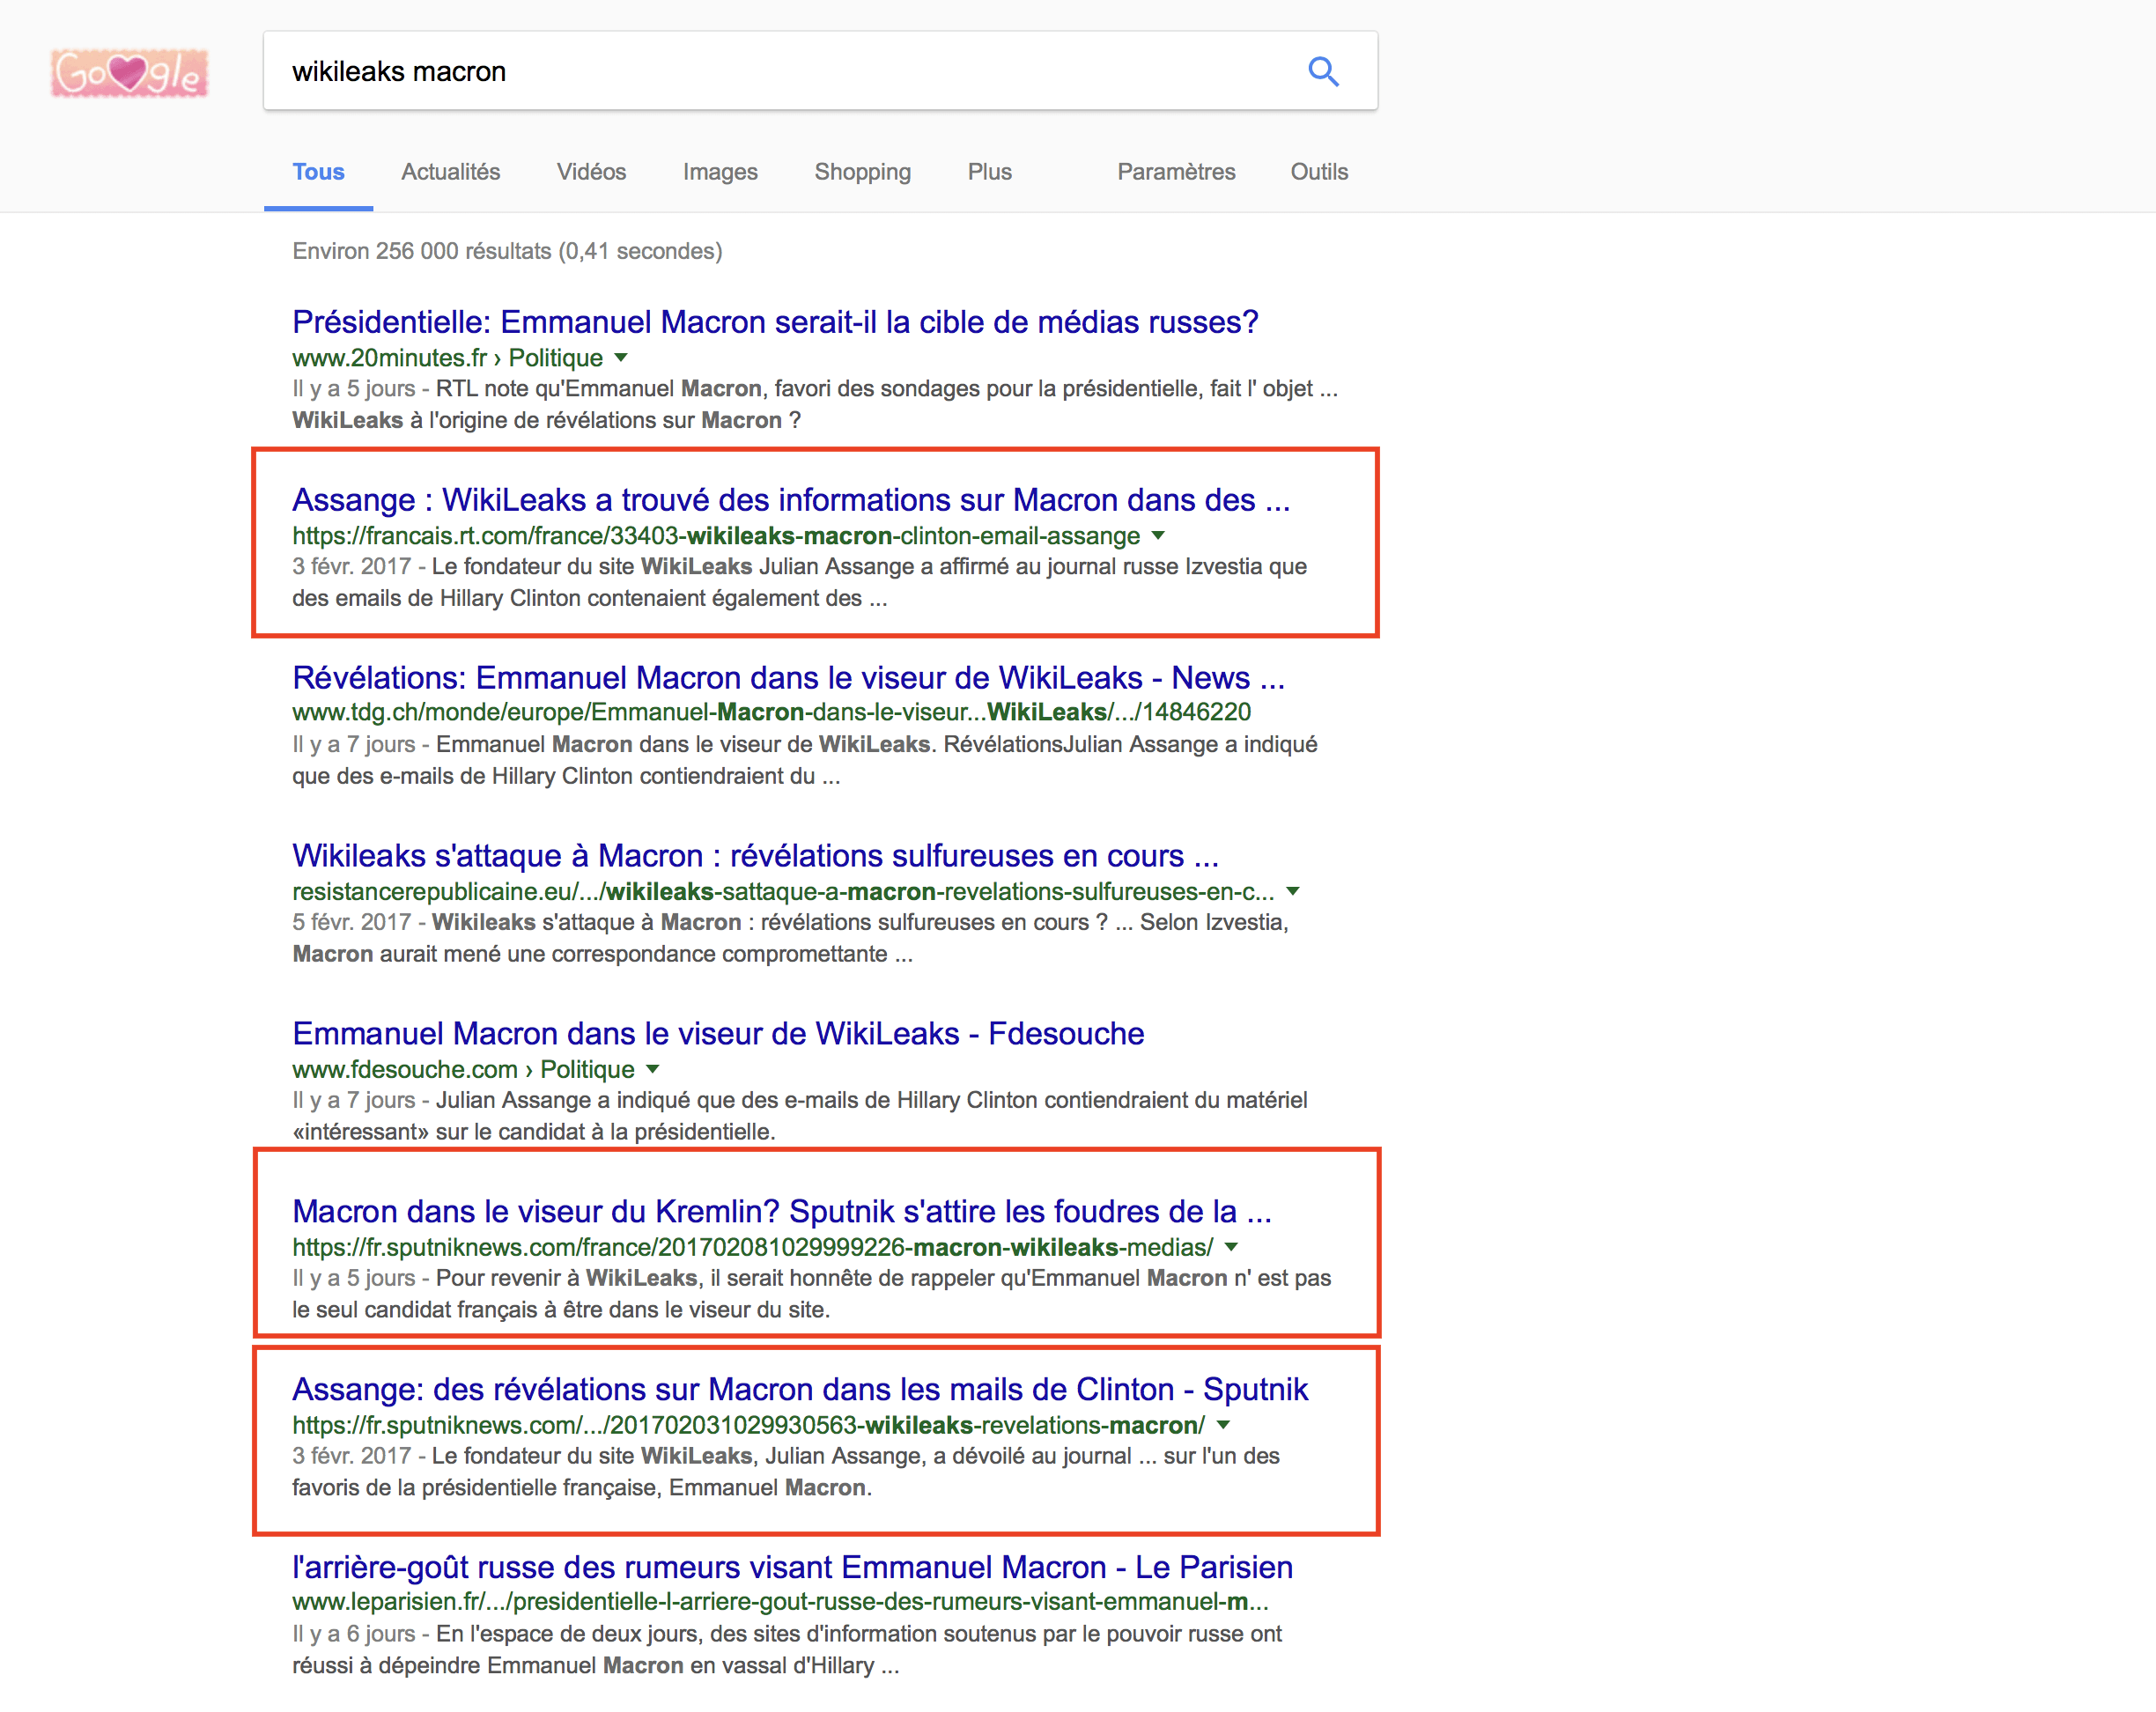Open the Shopping tab

863,172
